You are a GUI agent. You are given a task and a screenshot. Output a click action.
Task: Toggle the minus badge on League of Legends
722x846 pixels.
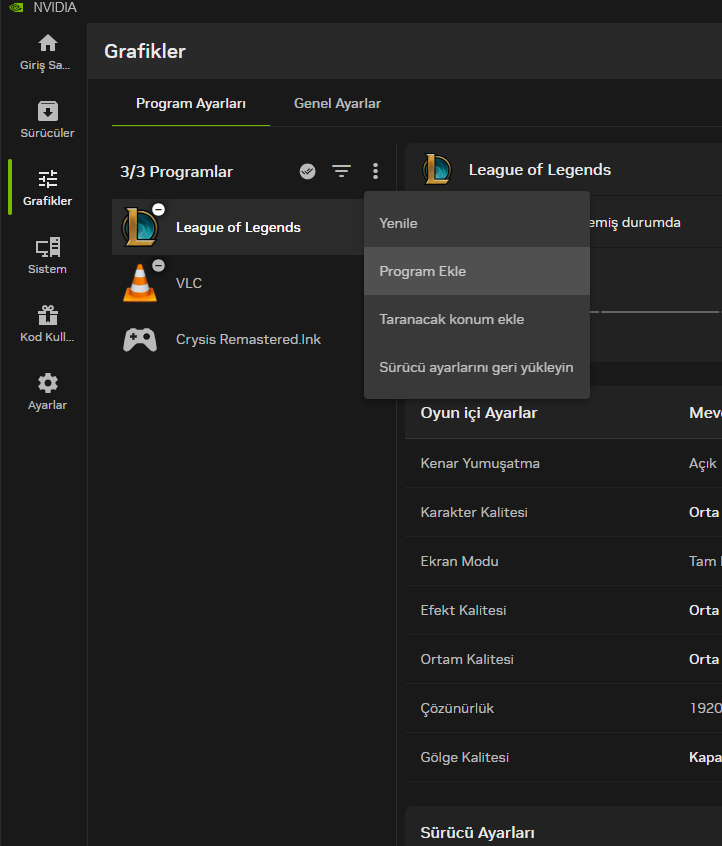click(x=158, y=210)
